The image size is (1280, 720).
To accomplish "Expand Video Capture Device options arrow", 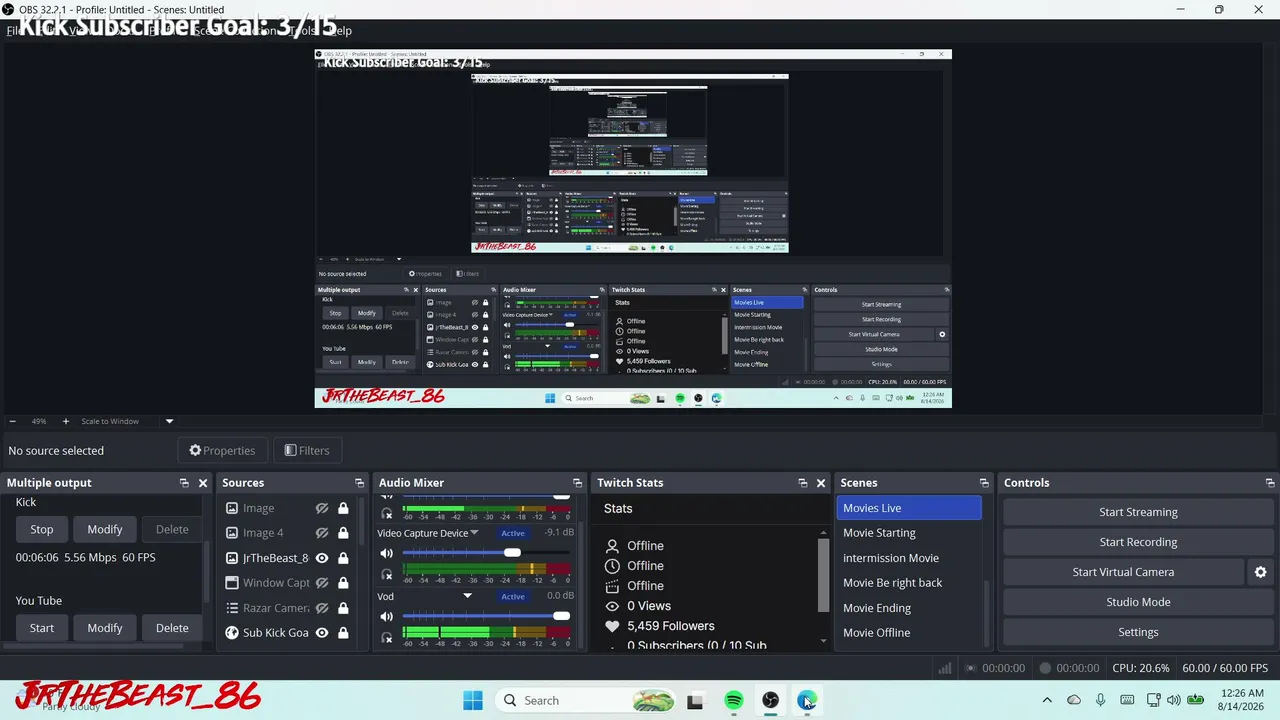I will click(x=474, y=533).
